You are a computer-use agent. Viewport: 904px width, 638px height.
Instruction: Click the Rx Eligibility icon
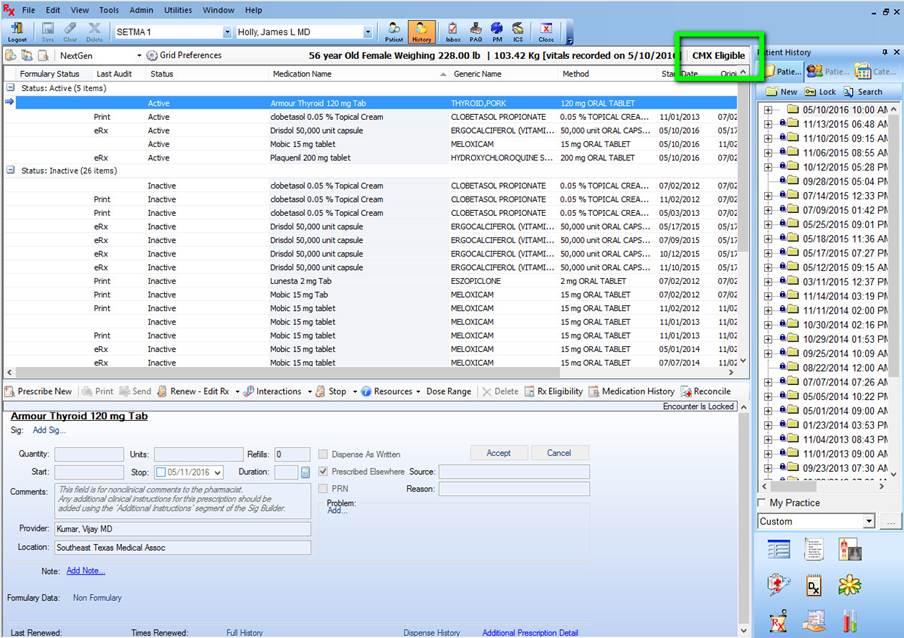click(x=529, y=391)
